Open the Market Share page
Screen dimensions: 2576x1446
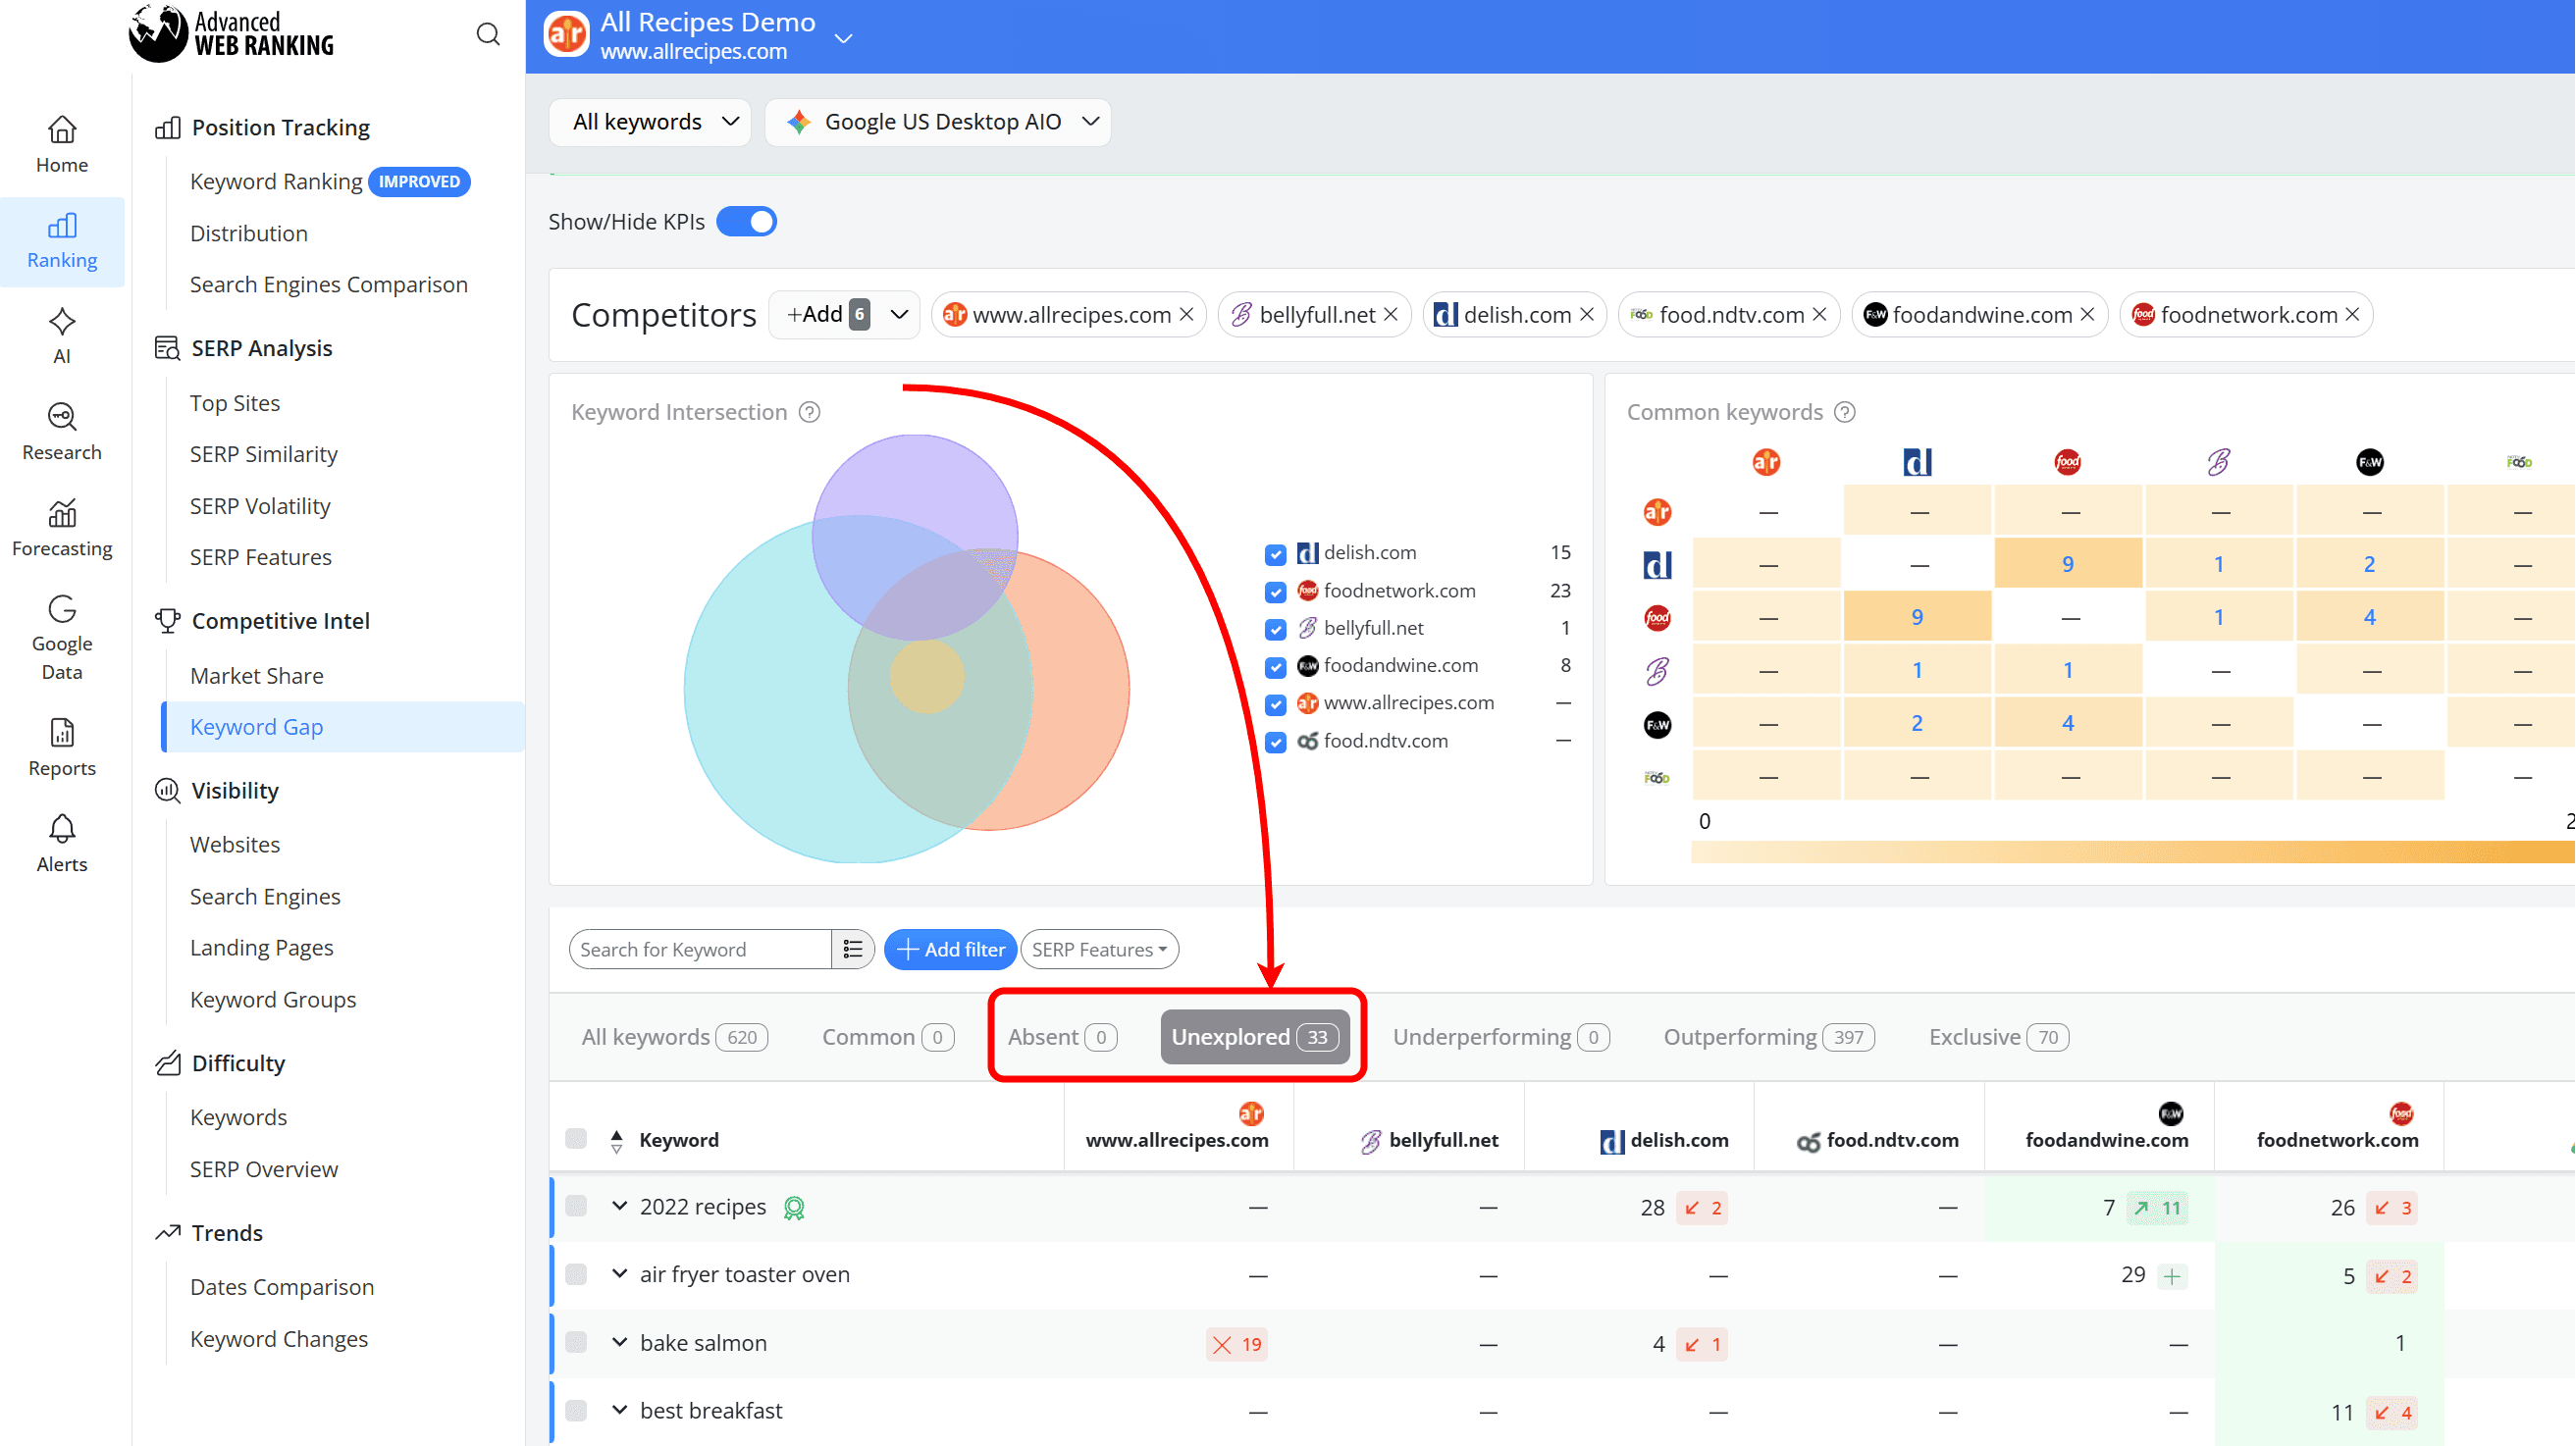[x=256, y=675]
